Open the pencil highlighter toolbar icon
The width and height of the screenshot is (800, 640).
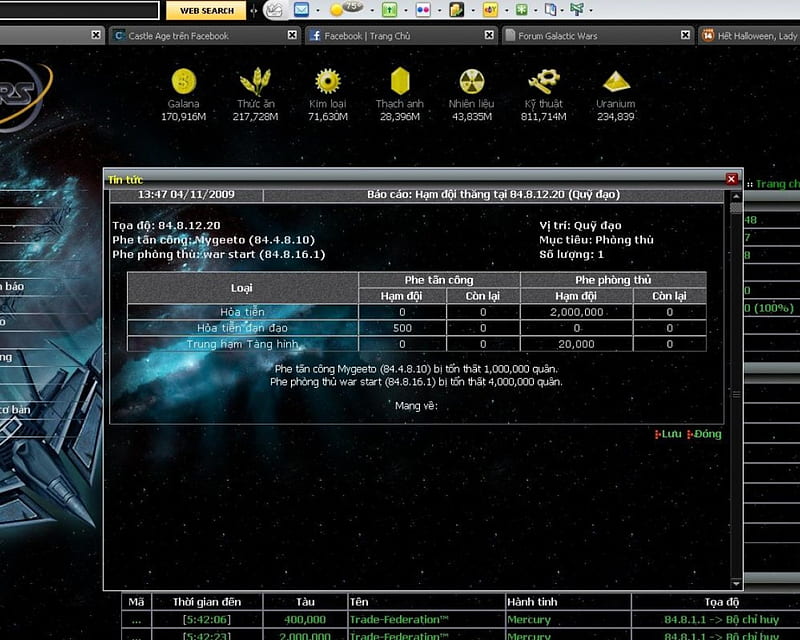tap(275, 10)
